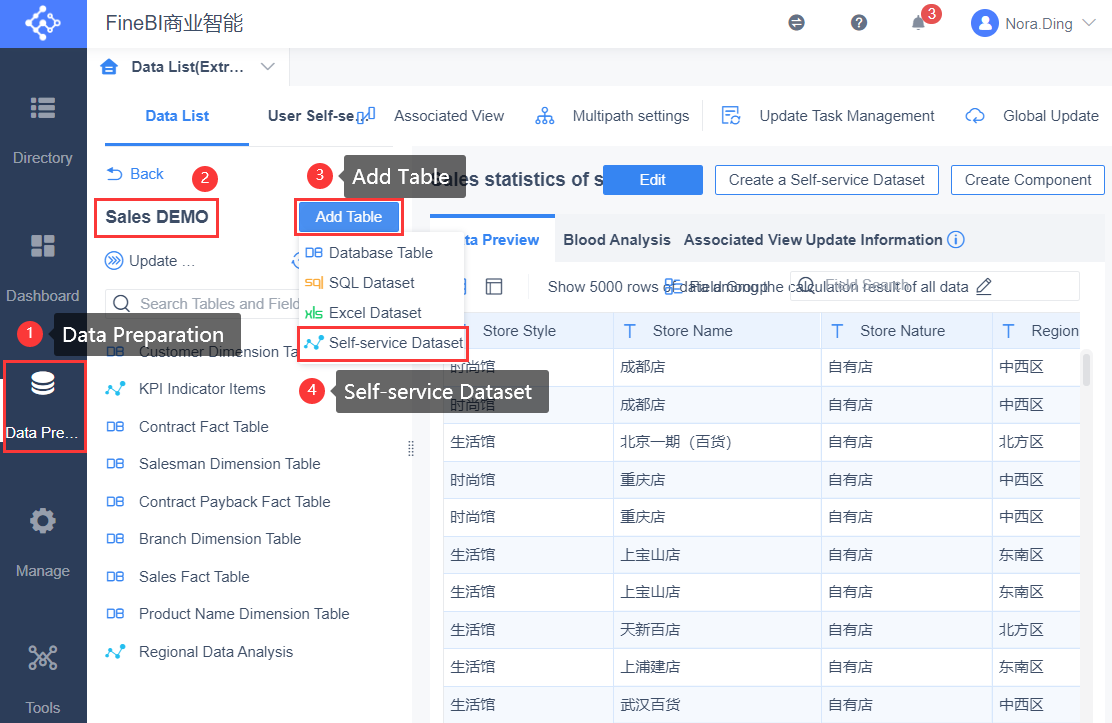This screenshot has height=723, width=1112.
Task: Open the Associated View link
Action: pos(449,116)
